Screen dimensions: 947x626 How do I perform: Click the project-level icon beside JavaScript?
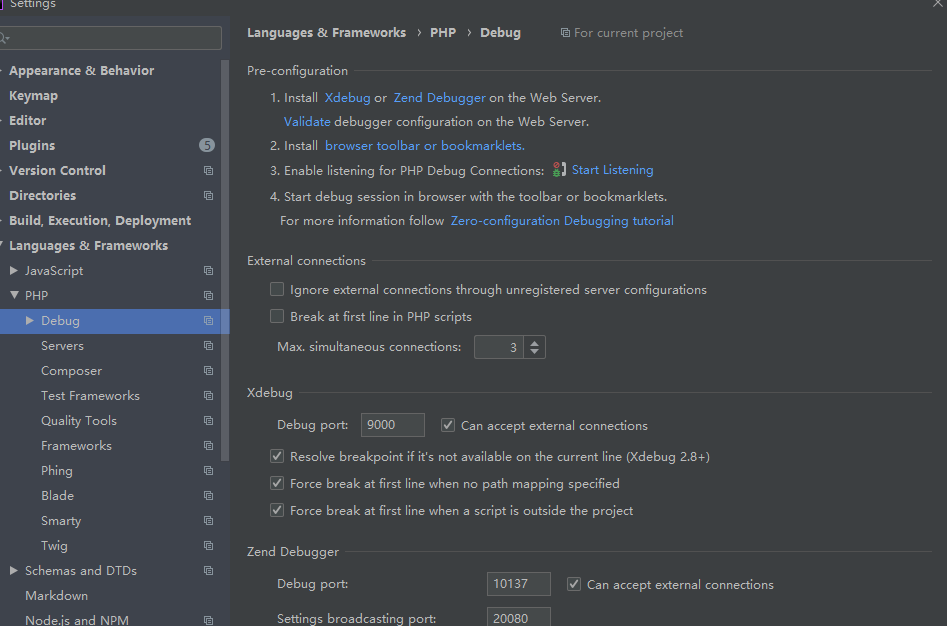coord(208,270)
